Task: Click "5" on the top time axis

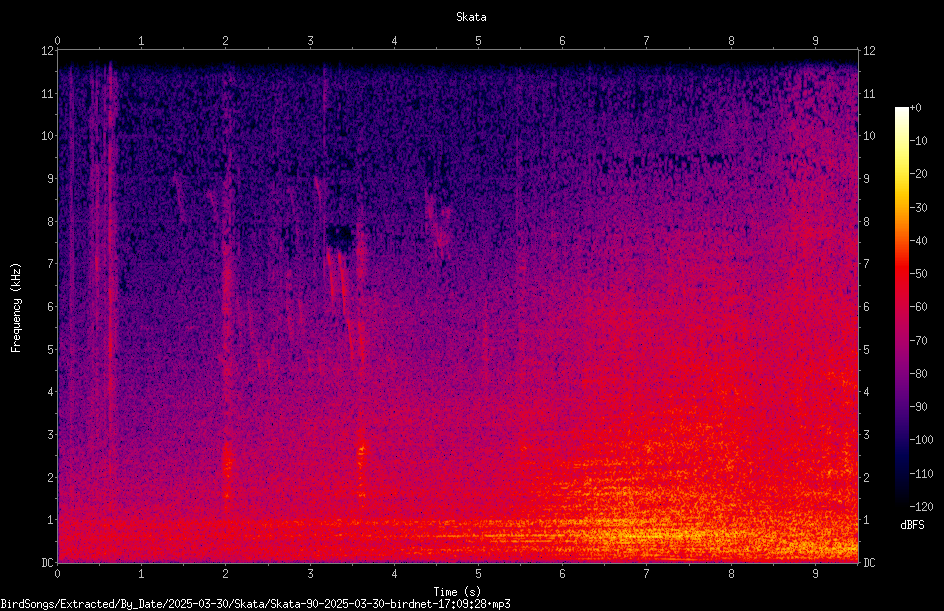Action: pos(479,41)
